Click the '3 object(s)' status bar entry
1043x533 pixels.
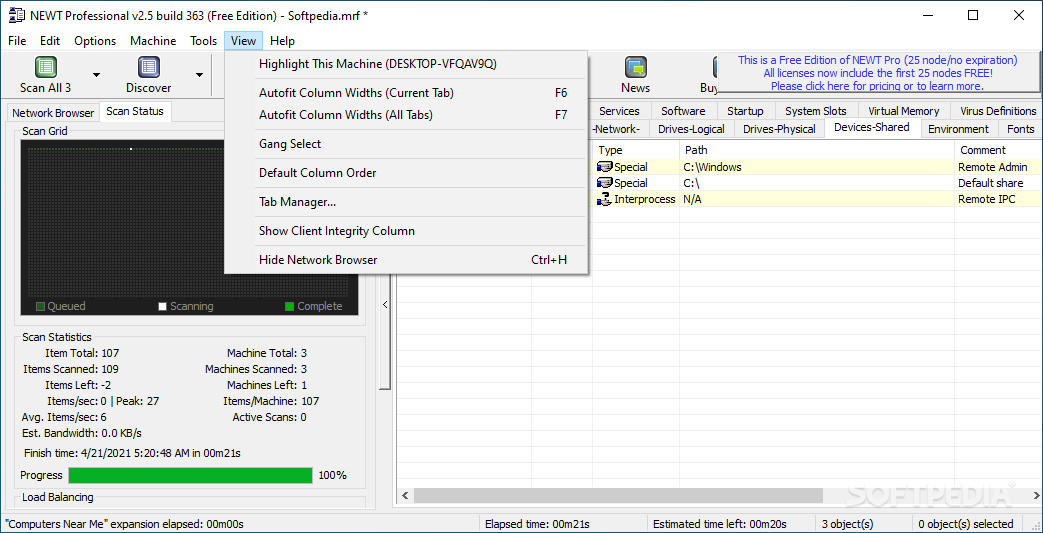pos(863,524)
